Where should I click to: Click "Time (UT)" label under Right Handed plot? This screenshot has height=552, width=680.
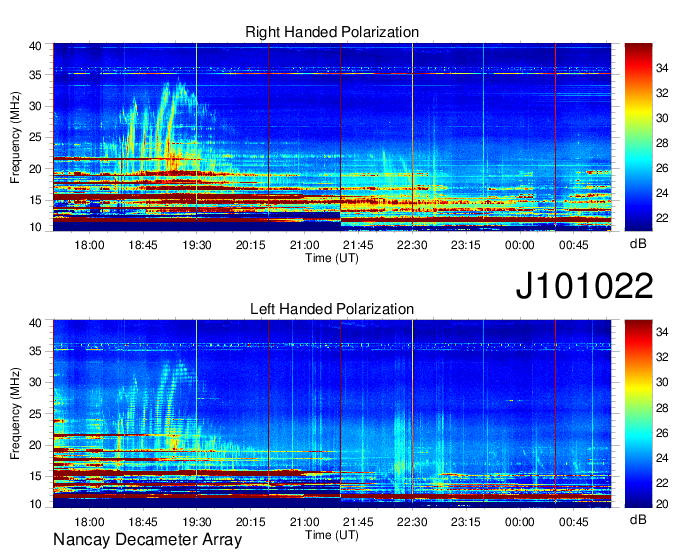point(332,258)
